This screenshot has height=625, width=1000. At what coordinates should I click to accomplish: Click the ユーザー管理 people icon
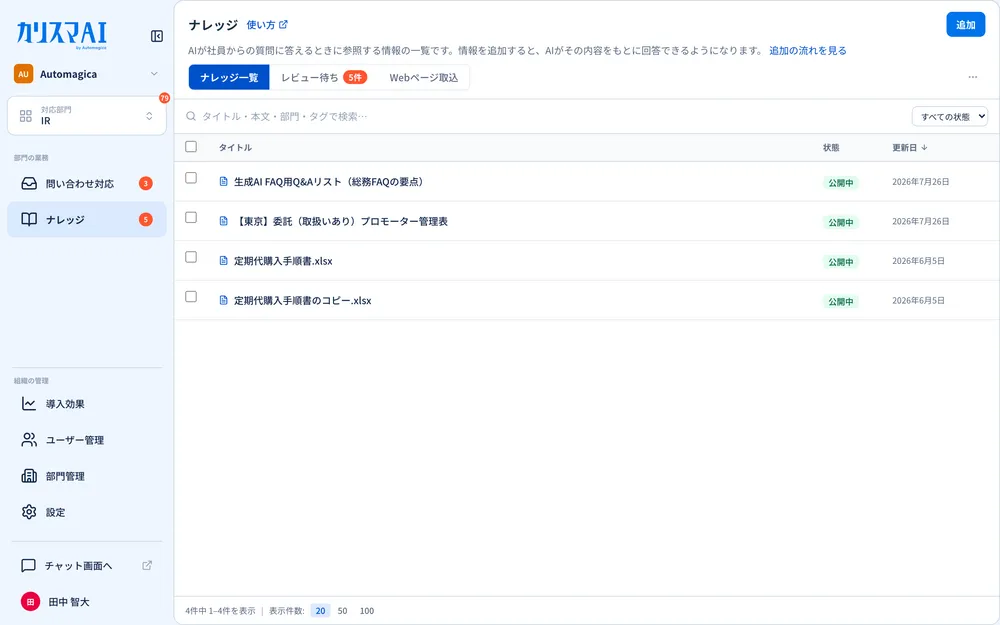(29, 439)
